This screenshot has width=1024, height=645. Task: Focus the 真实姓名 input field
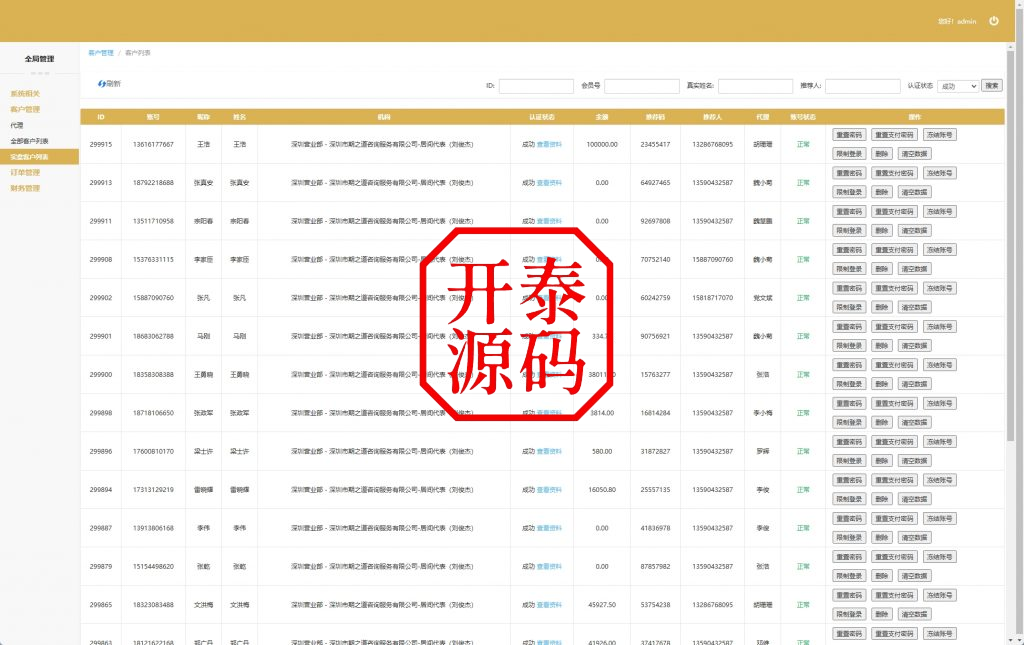tap(755, 86)
